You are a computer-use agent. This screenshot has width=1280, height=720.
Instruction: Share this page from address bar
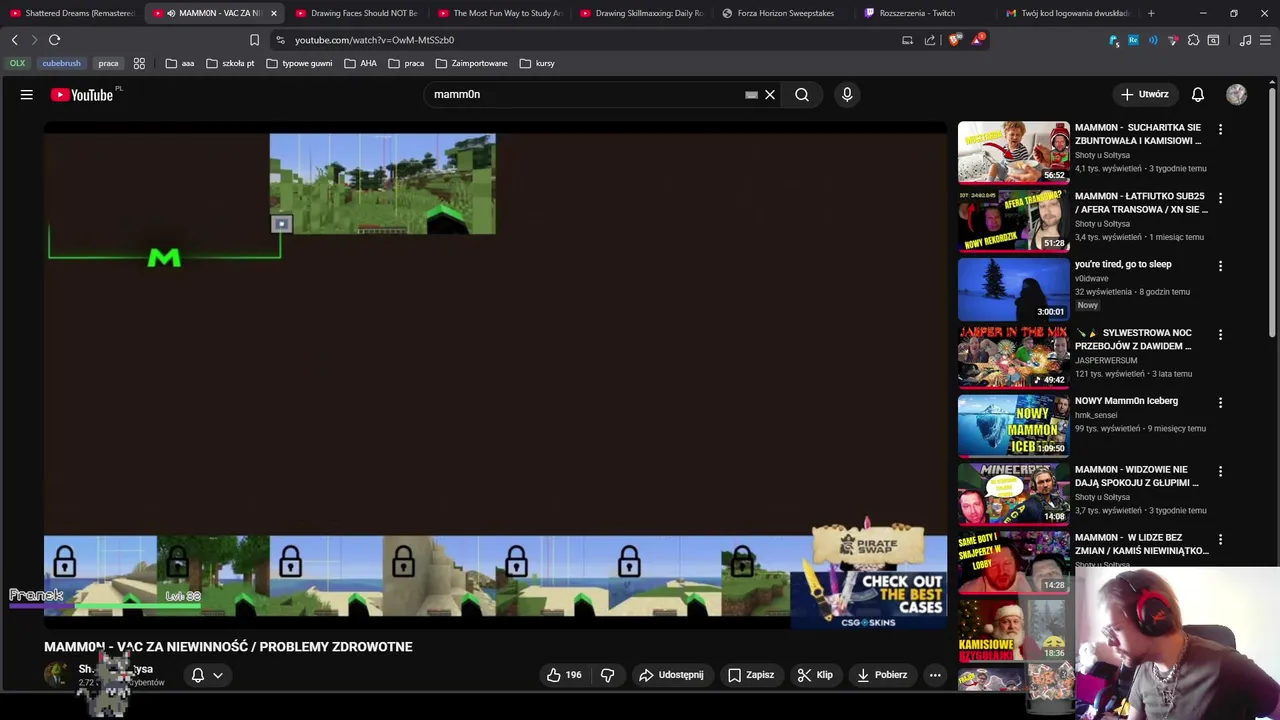930,40
